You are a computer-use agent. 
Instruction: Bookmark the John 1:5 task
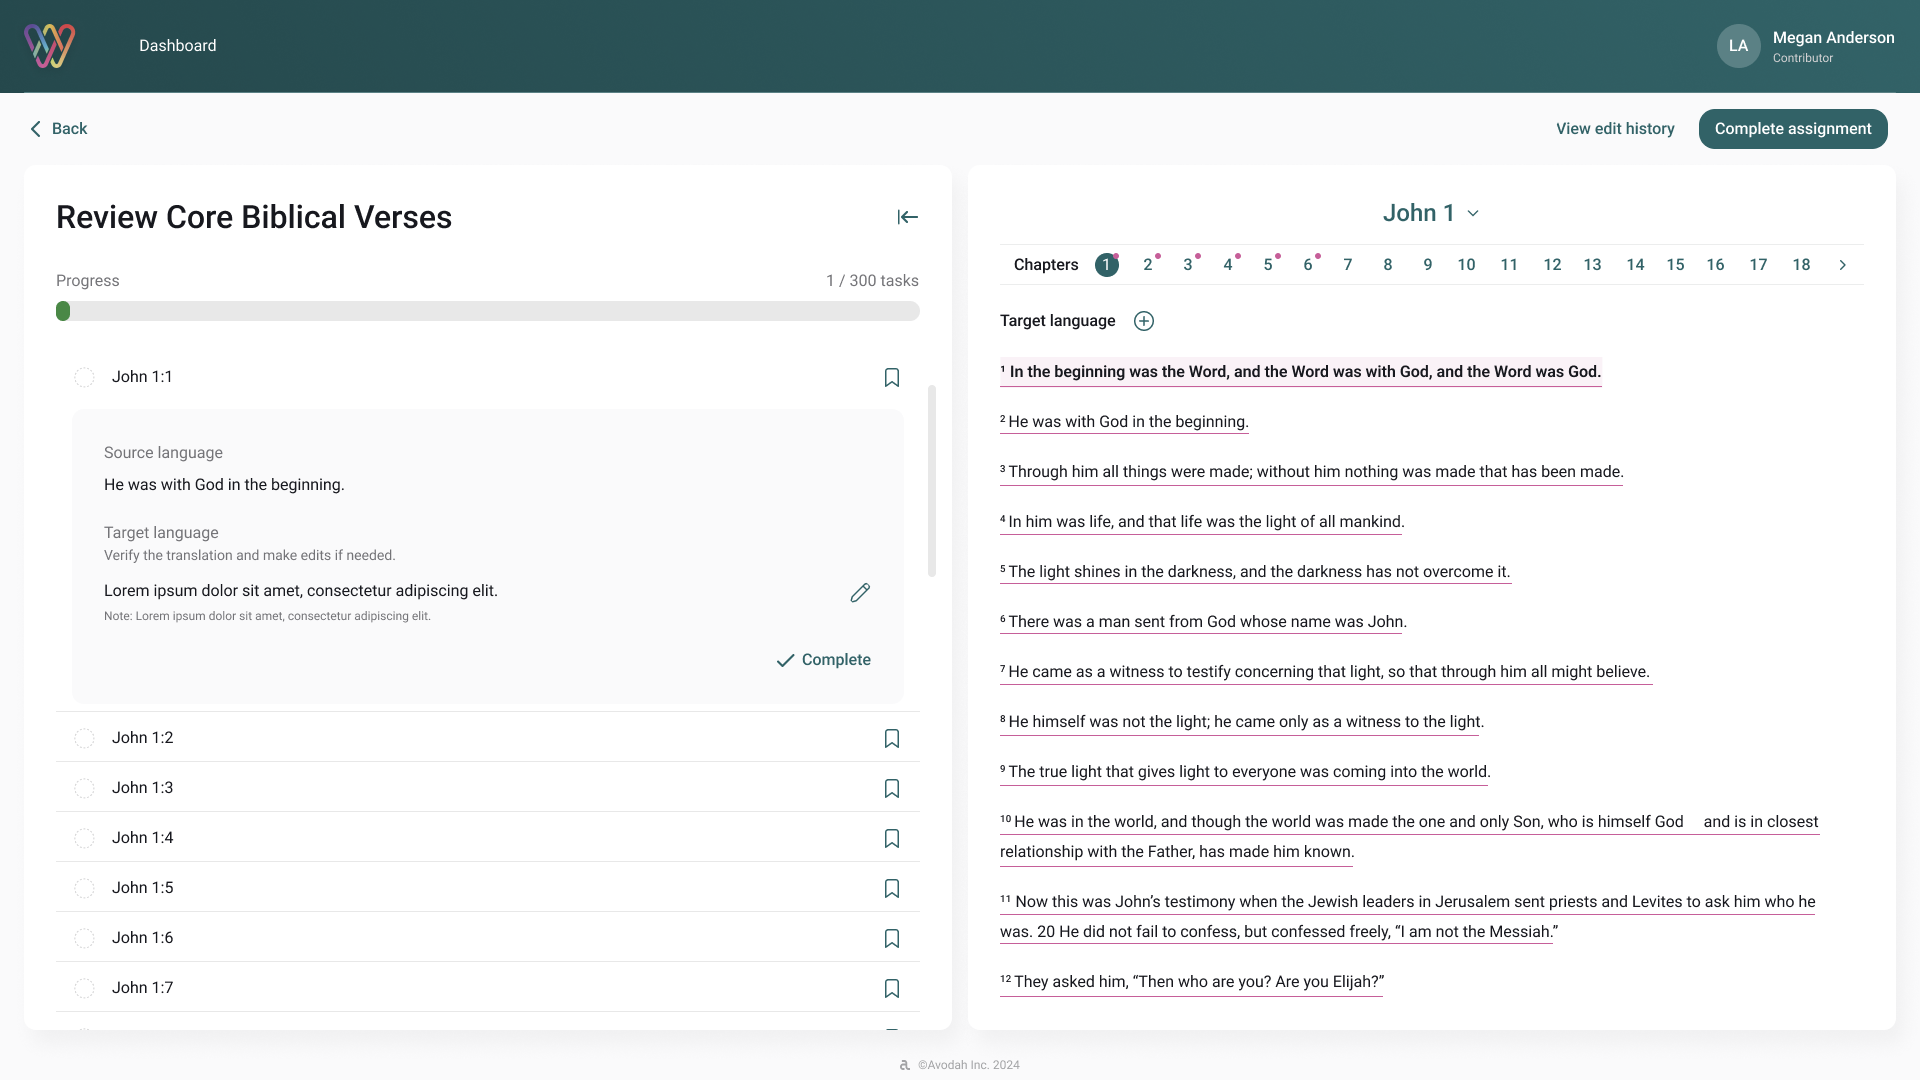[x=892, y=888]
